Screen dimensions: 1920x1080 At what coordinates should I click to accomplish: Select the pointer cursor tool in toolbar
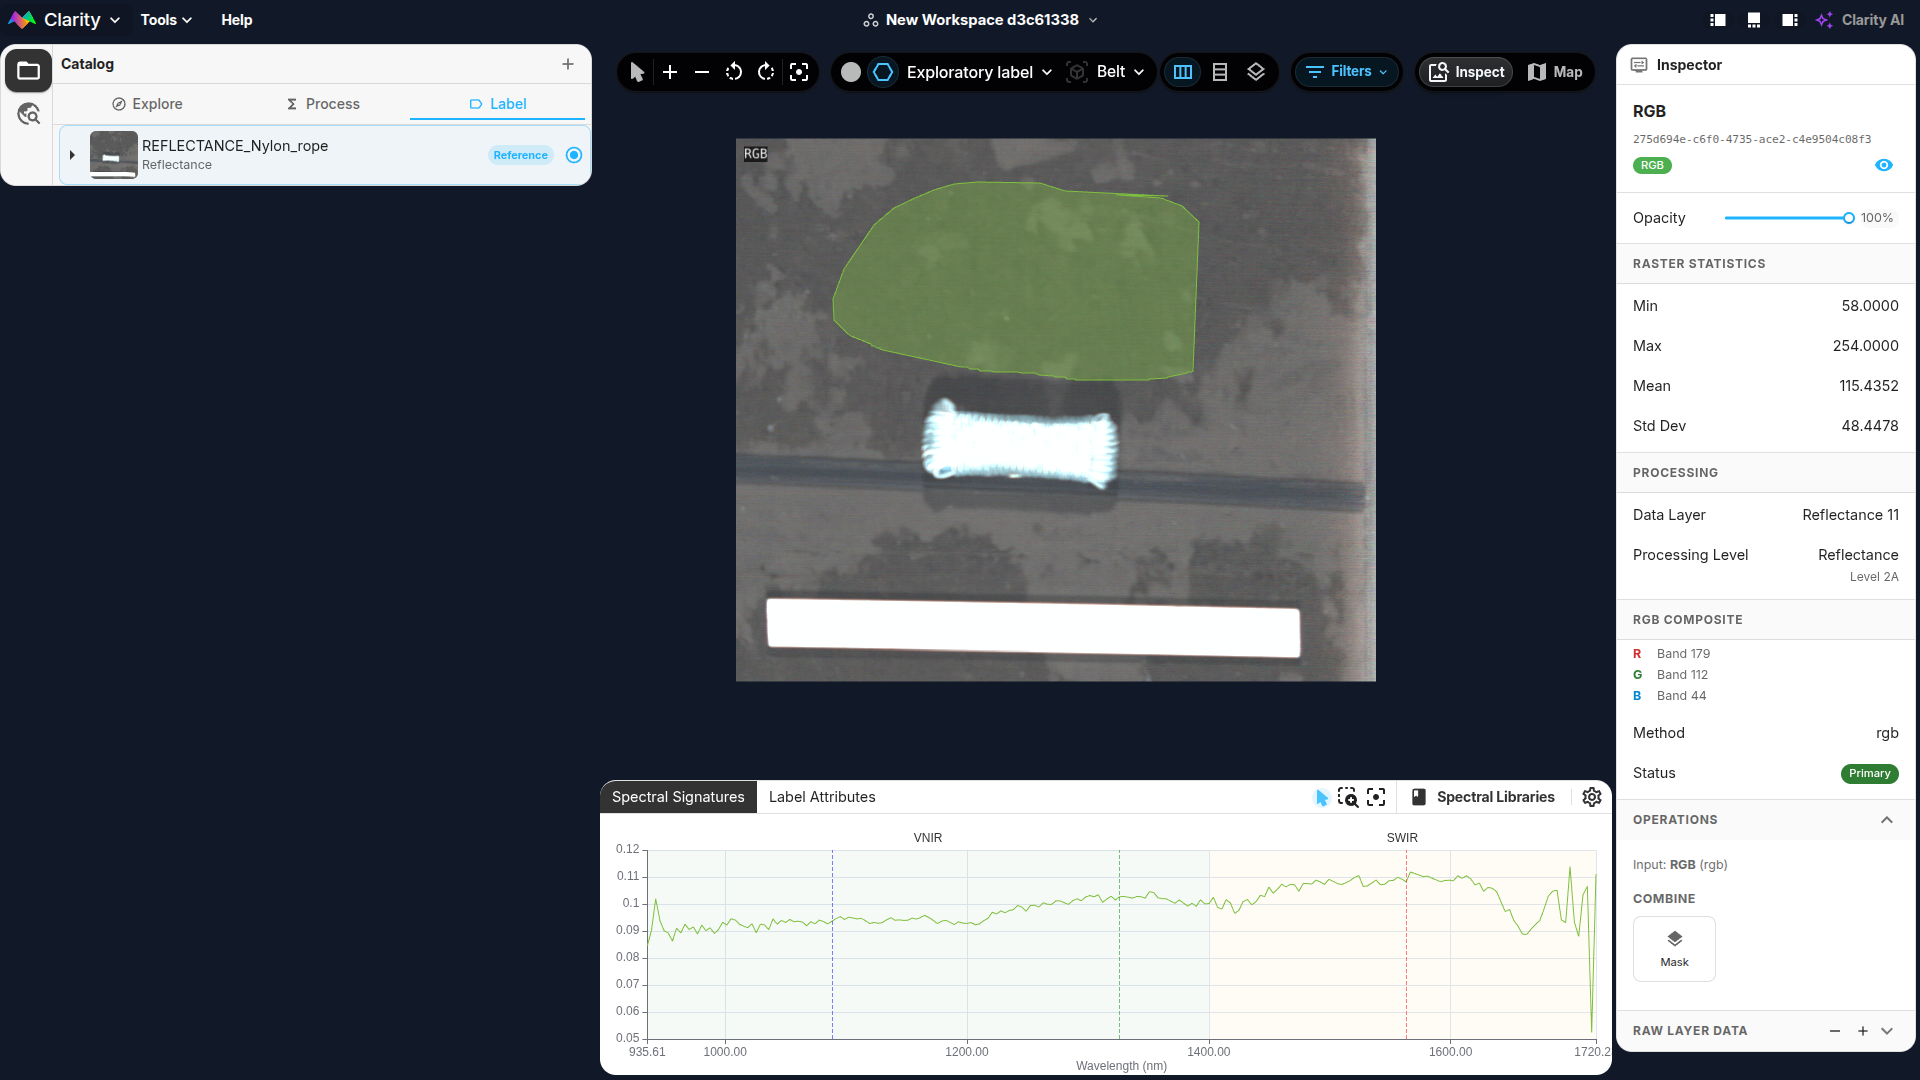[x=637, y=72]
